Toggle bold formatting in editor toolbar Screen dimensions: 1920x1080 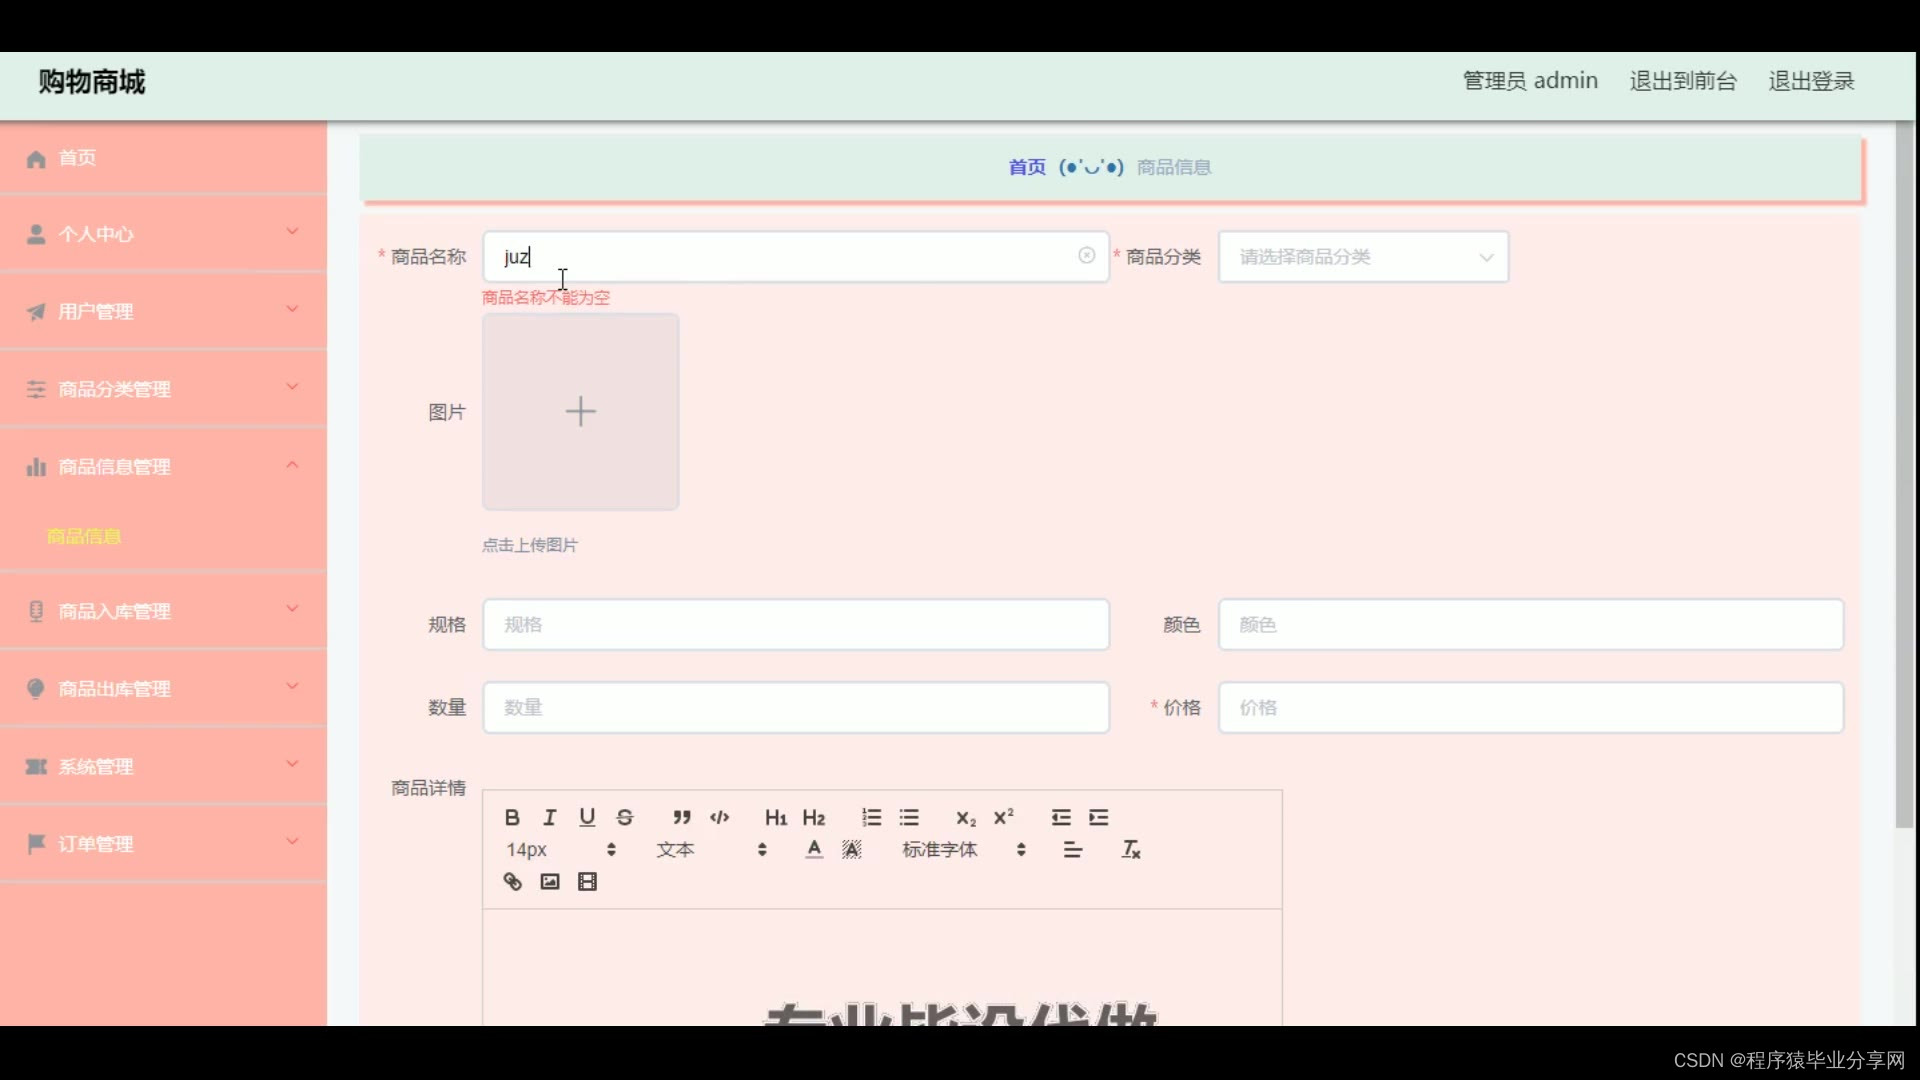coord(512,817)
